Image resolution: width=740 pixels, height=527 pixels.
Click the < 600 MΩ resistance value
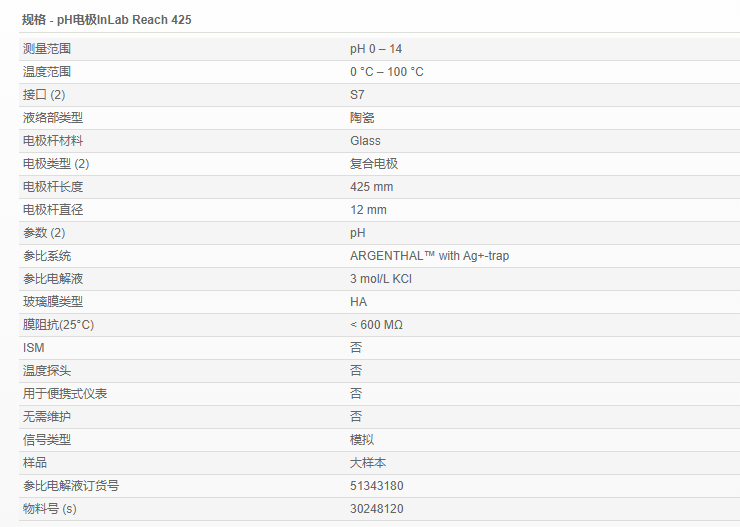(x=376, y=325)
